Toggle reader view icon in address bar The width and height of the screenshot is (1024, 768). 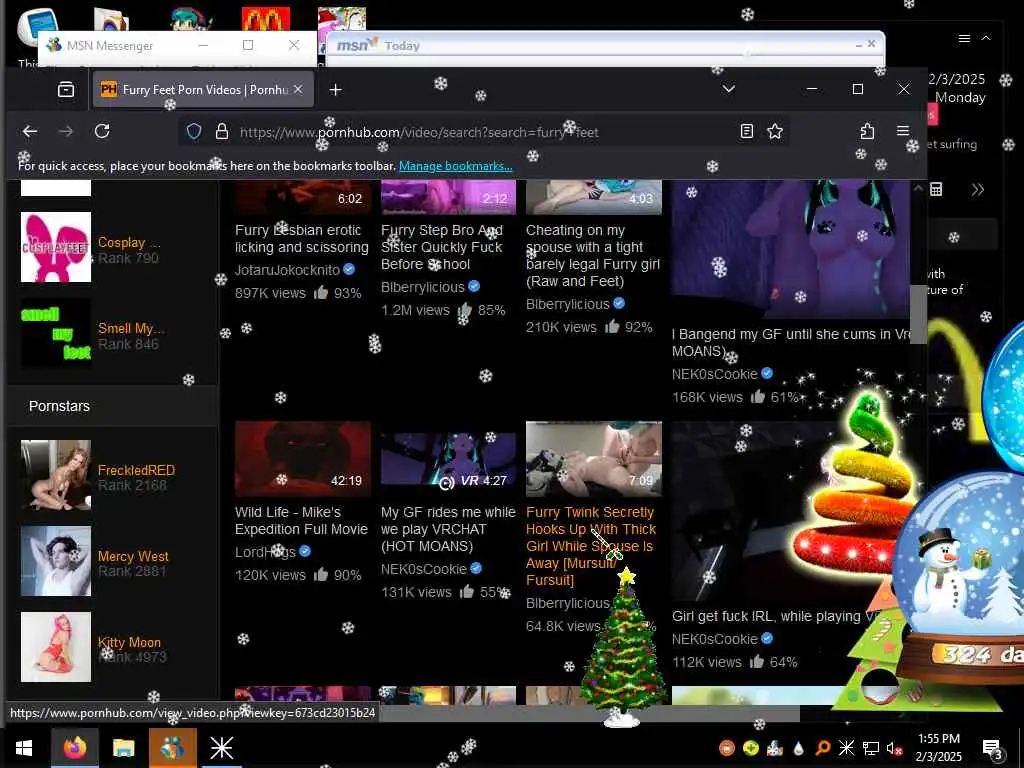[x=746, y=131]
